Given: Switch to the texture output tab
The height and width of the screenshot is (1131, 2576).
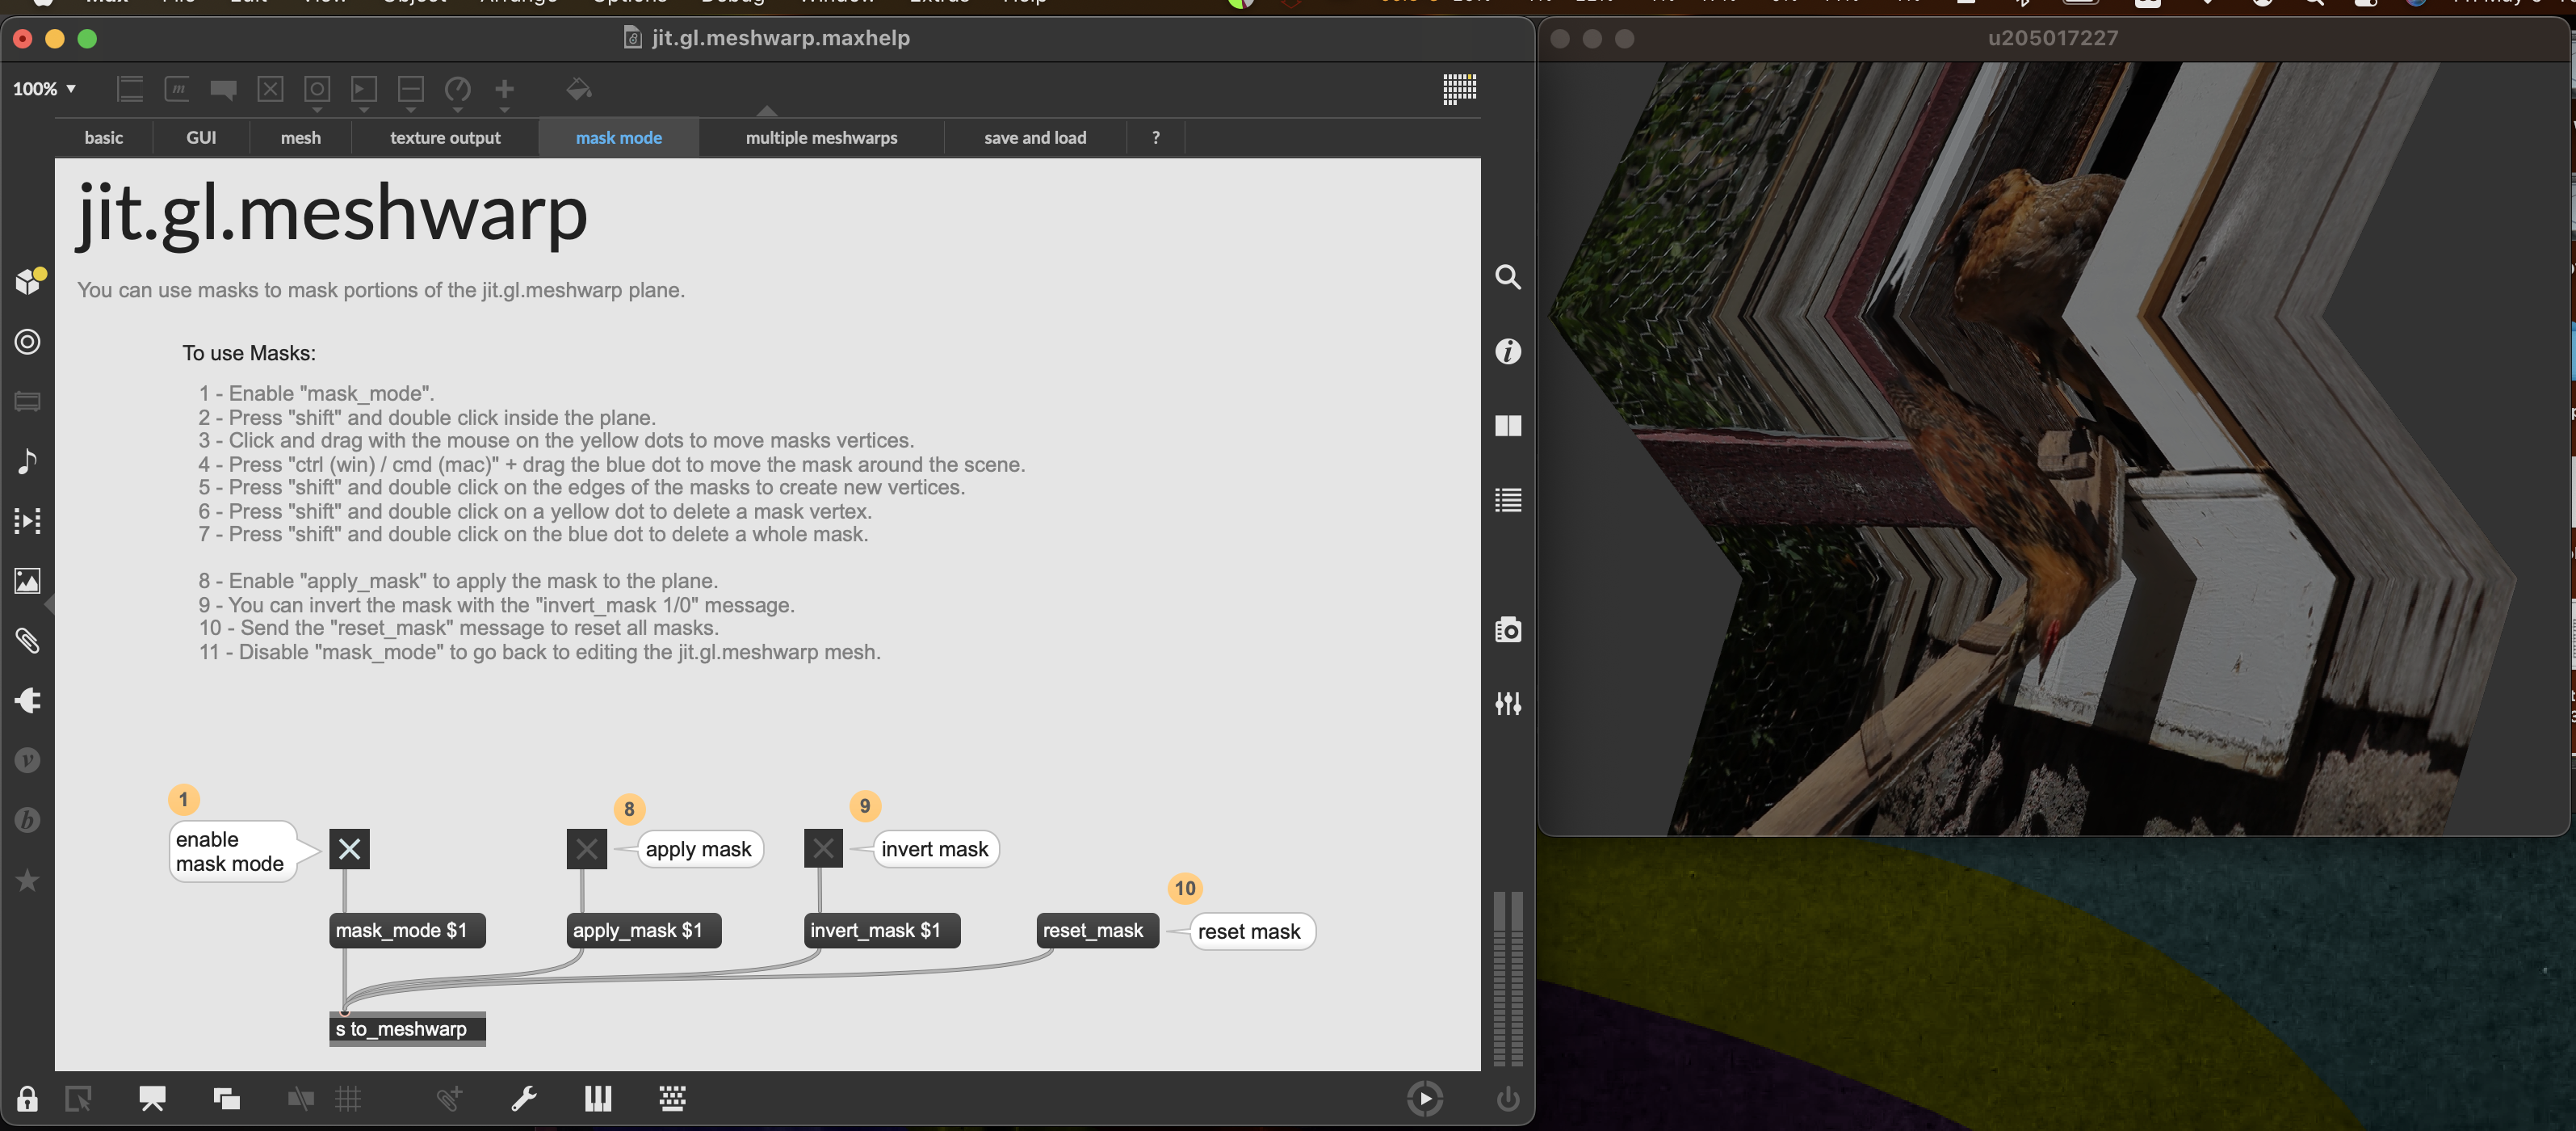Looking at the screenshot, I should click(x=445, y=138).
